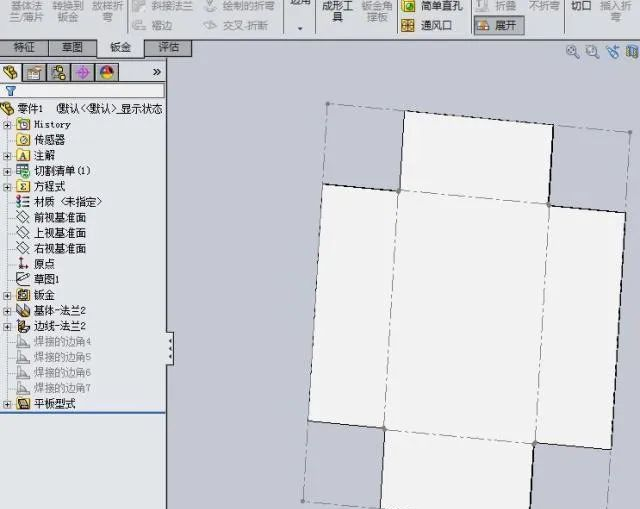This screenshot has width=640, height=509.
Task: Click the 传感器 sensor icon
Action: point(23,140)
